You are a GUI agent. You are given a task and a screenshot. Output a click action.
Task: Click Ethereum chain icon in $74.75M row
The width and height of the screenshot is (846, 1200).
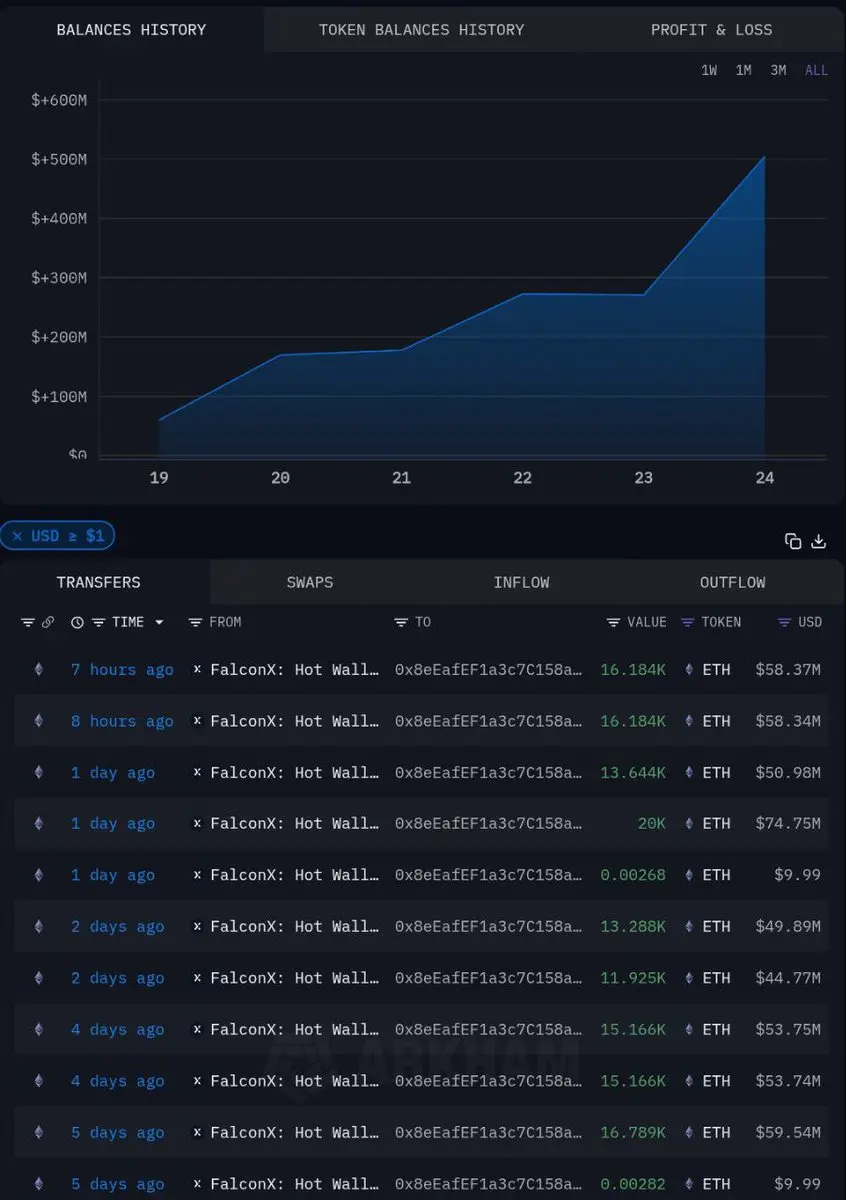click(x=39, y=824)
